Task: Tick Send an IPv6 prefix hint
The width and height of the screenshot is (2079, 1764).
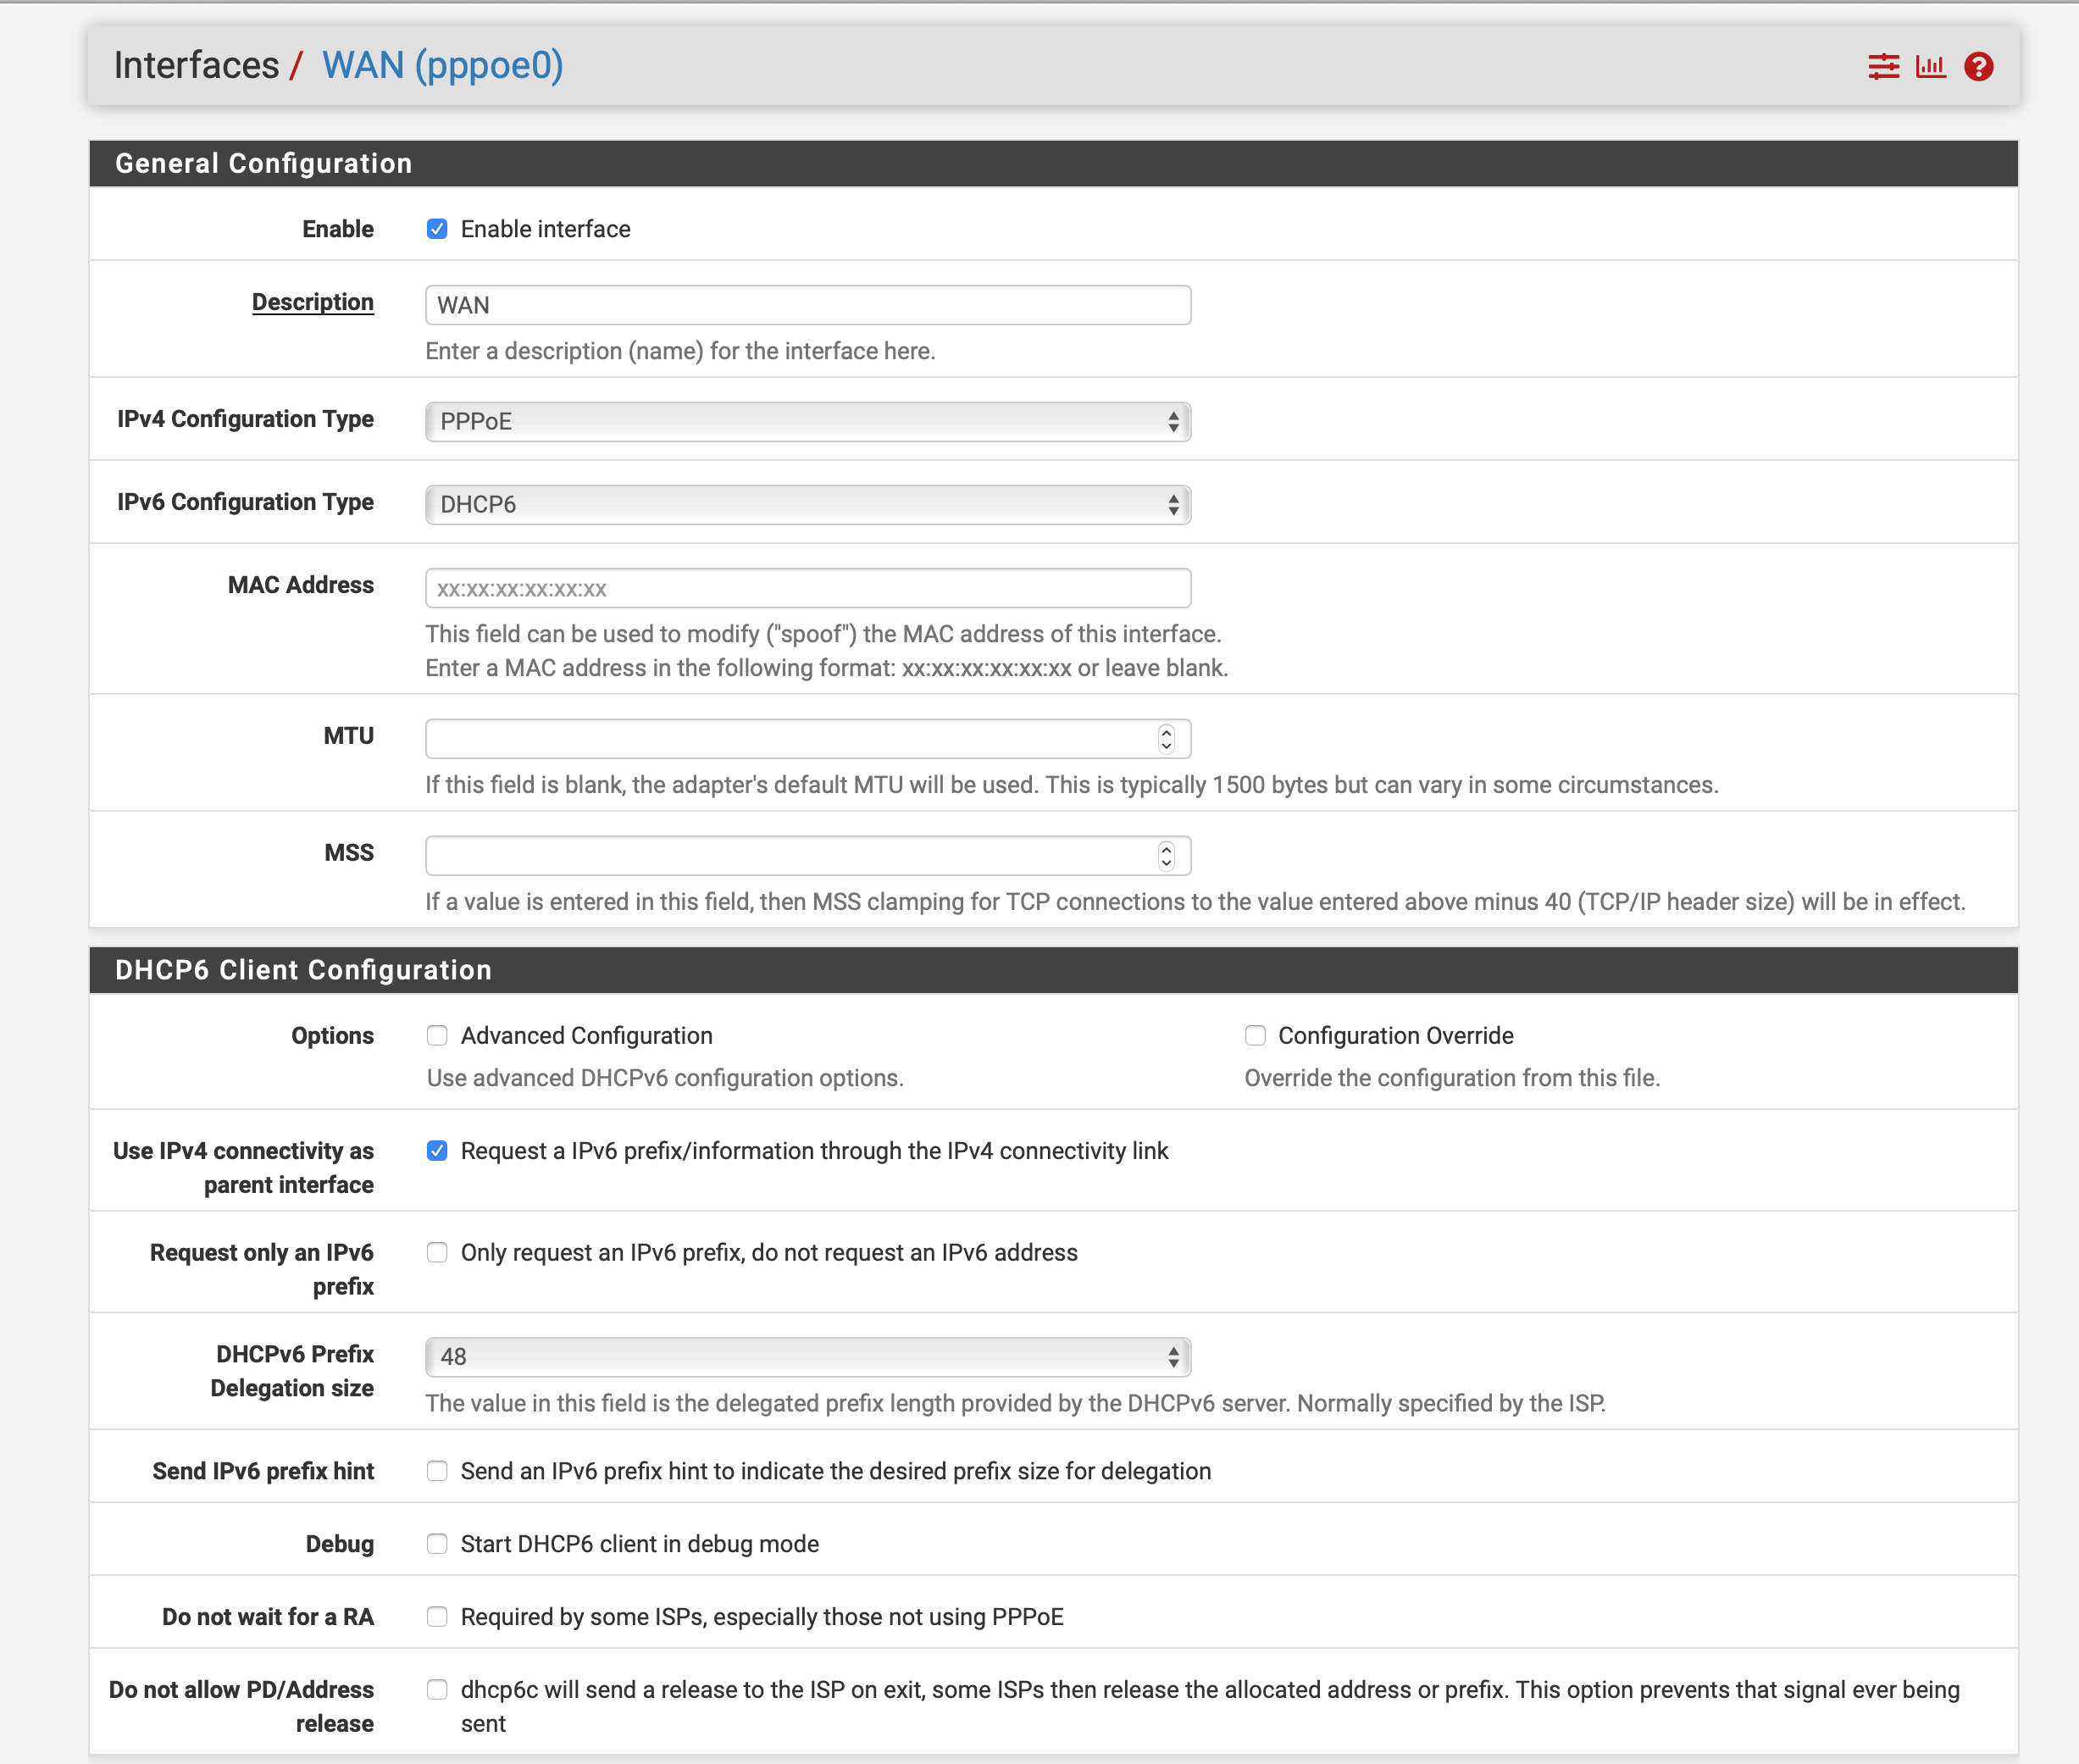Action: click(437, 1471)
